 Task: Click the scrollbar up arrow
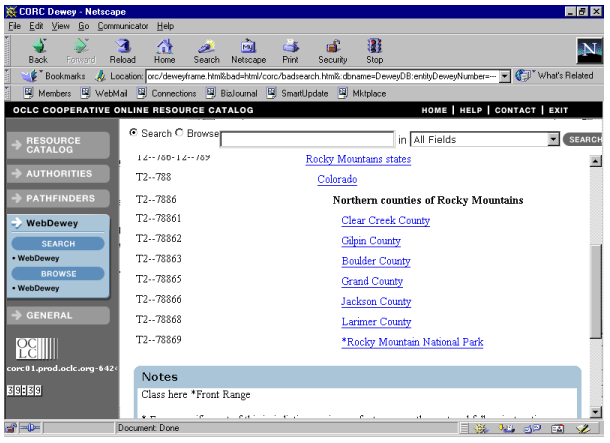pos(596,161)
